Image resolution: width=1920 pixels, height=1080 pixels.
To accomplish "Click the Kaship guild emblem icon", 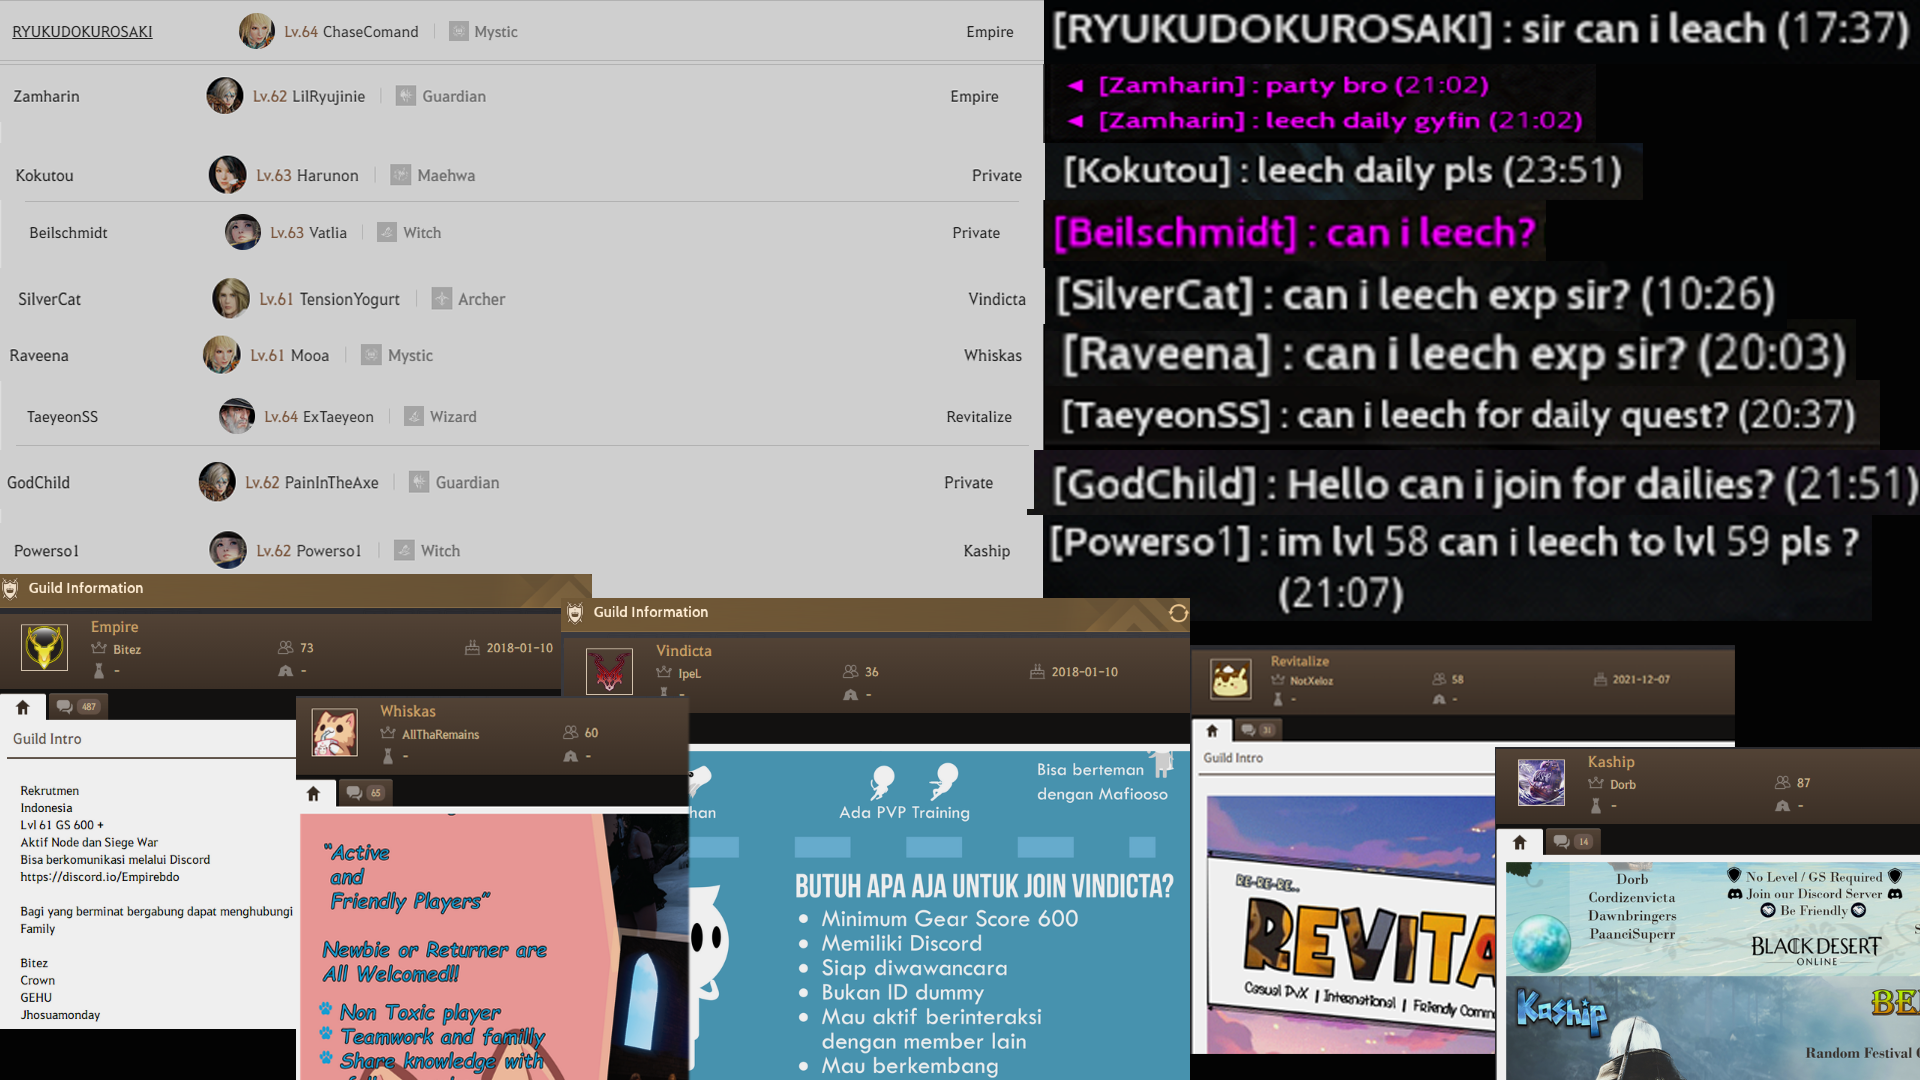I will point(1541,782).
